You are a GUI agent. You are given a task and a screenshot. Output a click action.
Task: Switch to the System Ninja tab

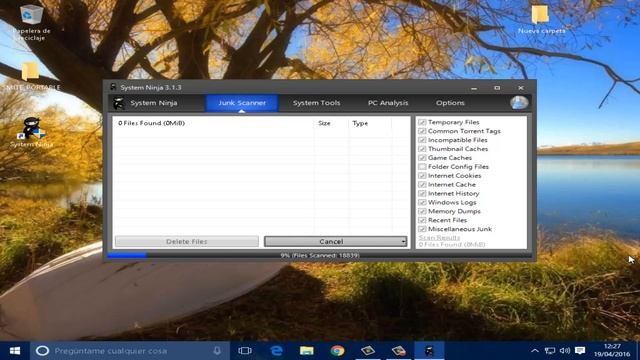154,103
